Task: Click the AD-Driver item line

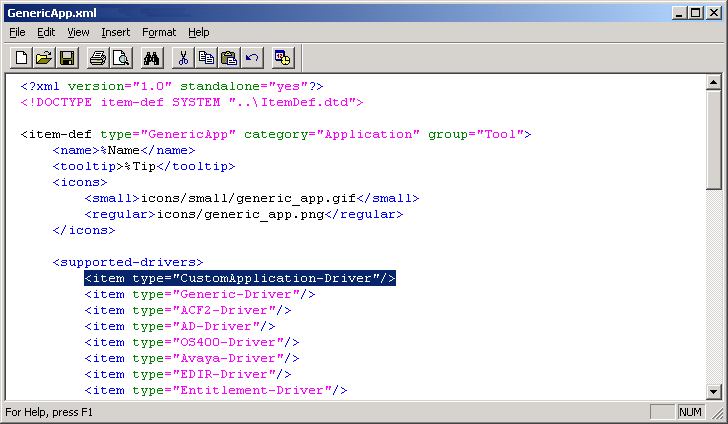Action: click(180, 326)
